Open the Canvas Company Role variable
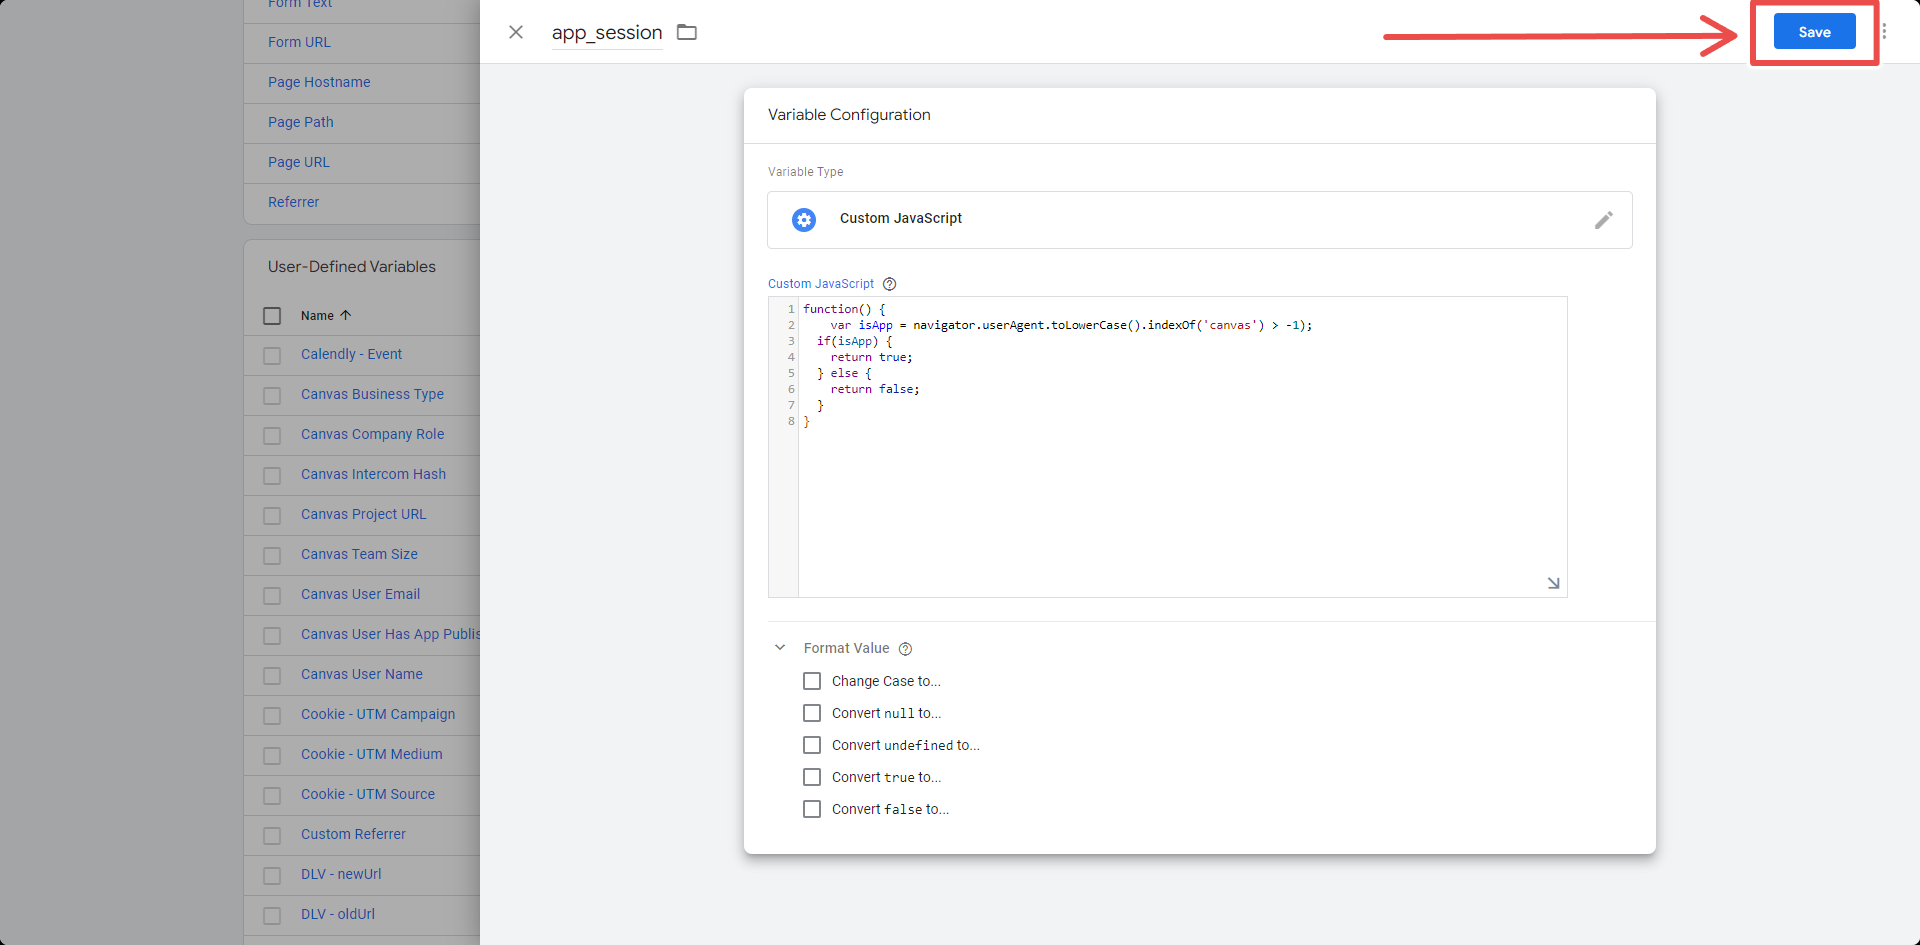The width and height of the screenshot is (1920, 945). (373, 434)
